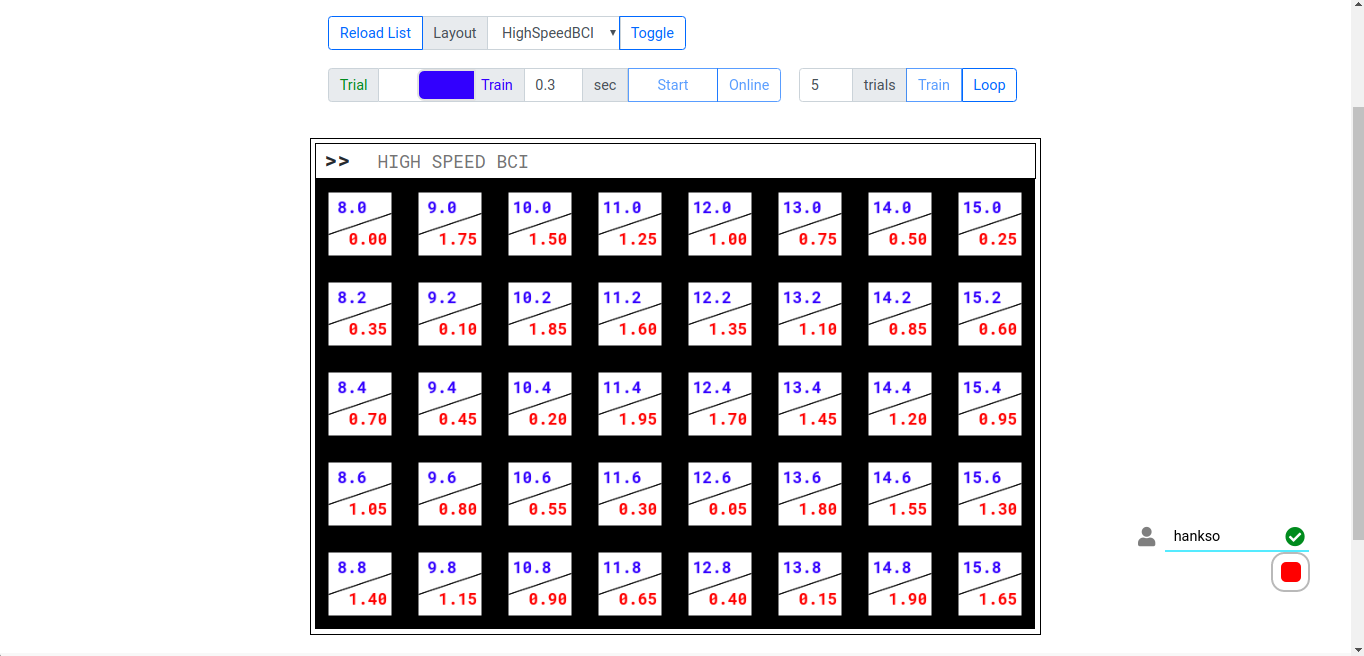Click the white Trial color box
Viewport: 1364px width, 656px height.
click(397, 85)
